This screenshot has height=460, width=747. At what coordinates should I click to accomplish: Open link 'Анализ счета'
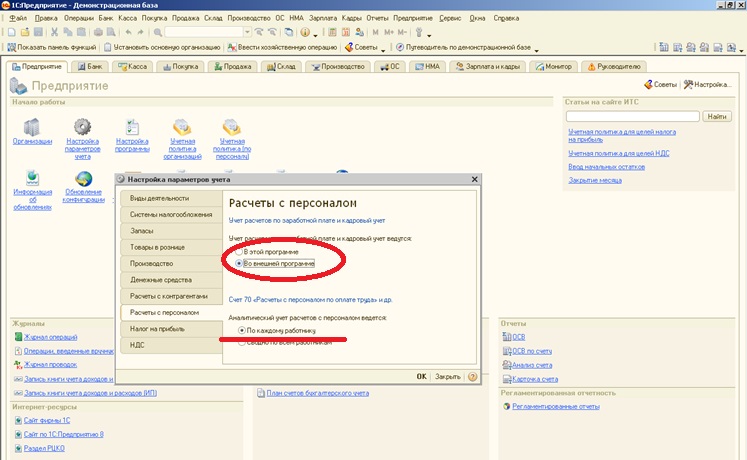tap(532, 365)
